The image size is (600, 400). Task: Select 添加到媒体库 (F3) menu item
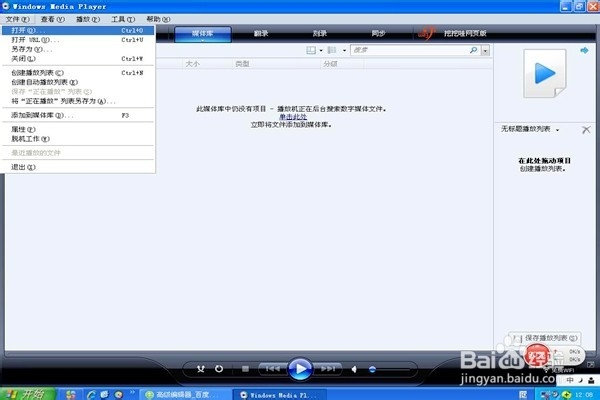pos(78,115)
